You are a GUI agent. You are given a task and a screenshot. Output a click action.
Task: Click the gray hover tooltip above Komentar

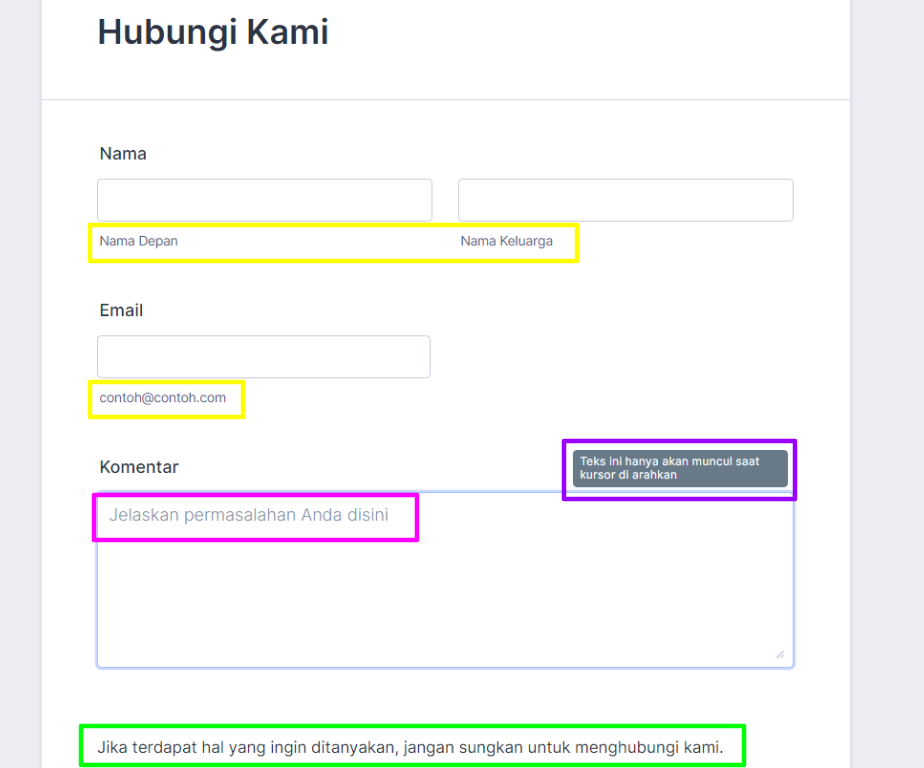tap(680, 468)
